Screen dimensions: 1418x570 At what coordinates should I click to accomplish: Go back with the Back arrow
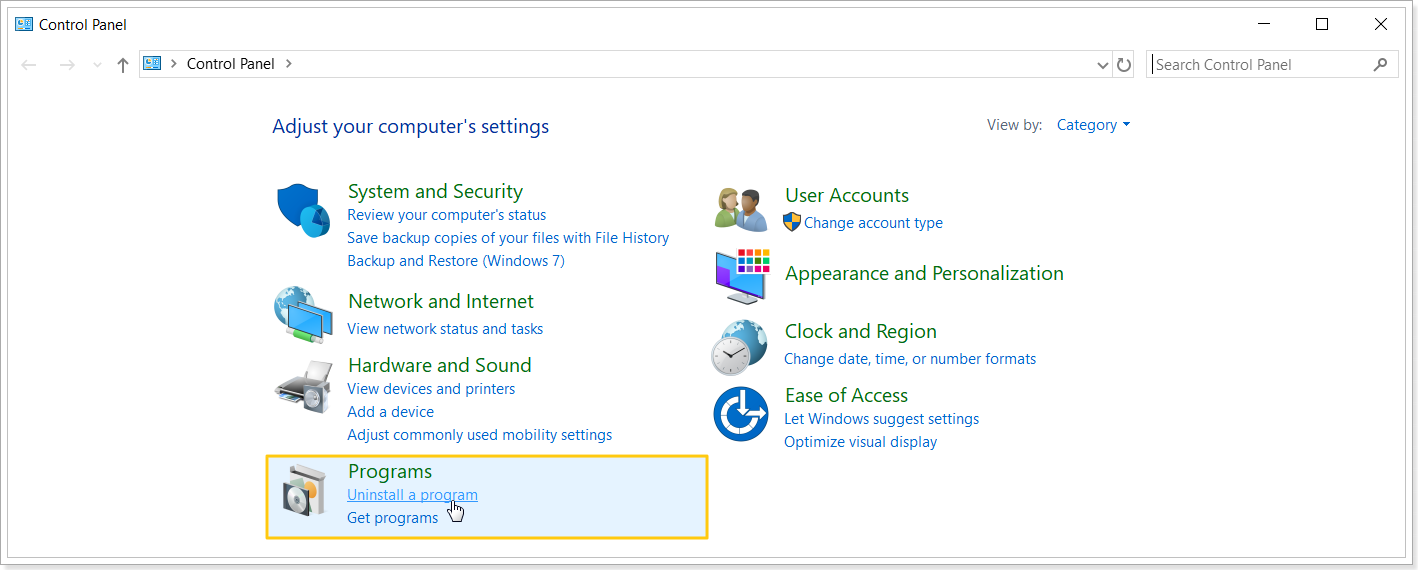coord(29,65)
